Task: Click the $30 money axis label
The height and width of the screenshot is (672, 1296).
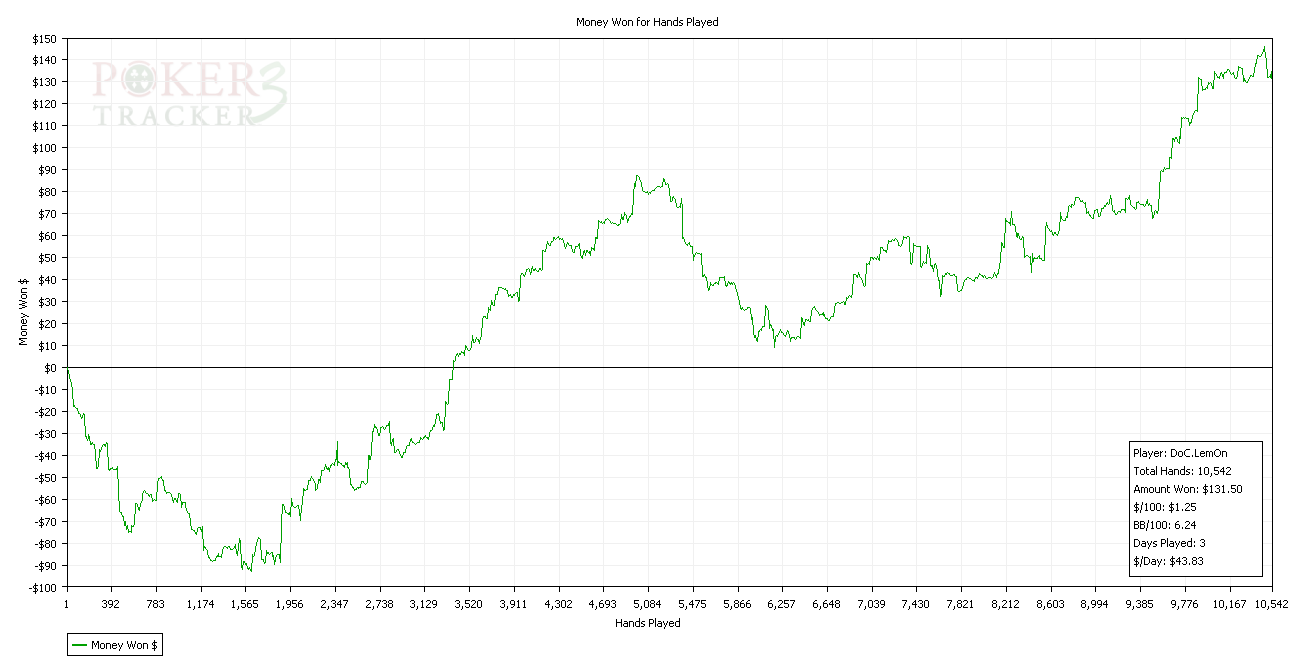Action: coord(49,303)
